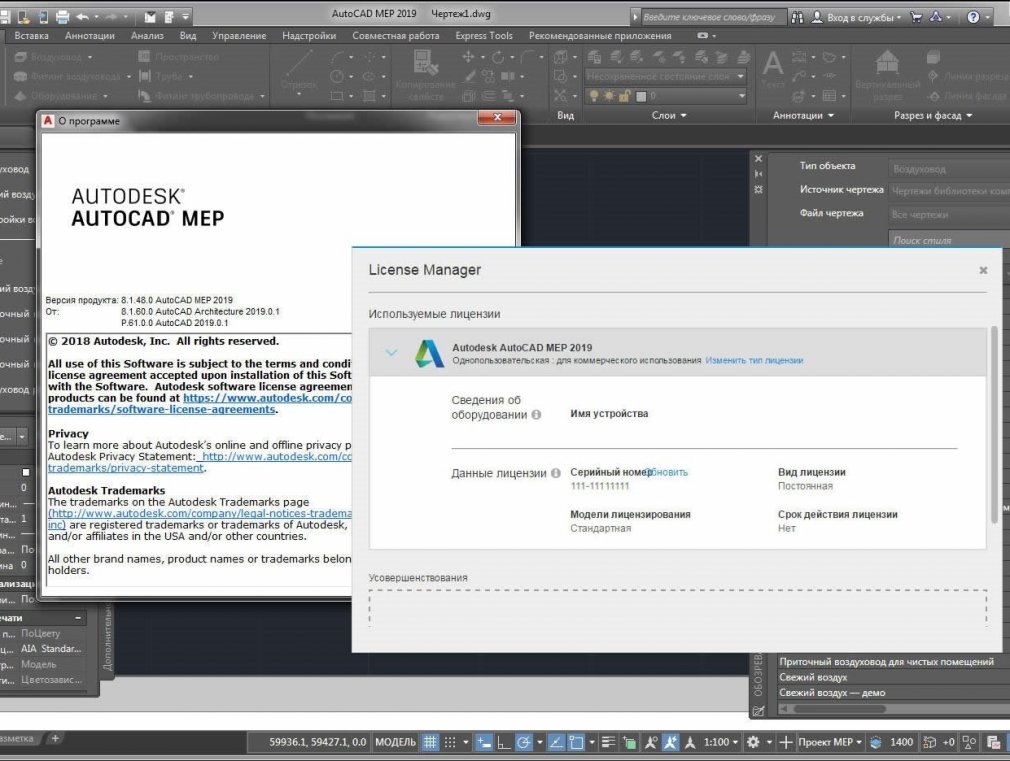Expand the Разрез и фасад panel dropdown
Viewport: 1010px width, 761px height.
(933, 115)
